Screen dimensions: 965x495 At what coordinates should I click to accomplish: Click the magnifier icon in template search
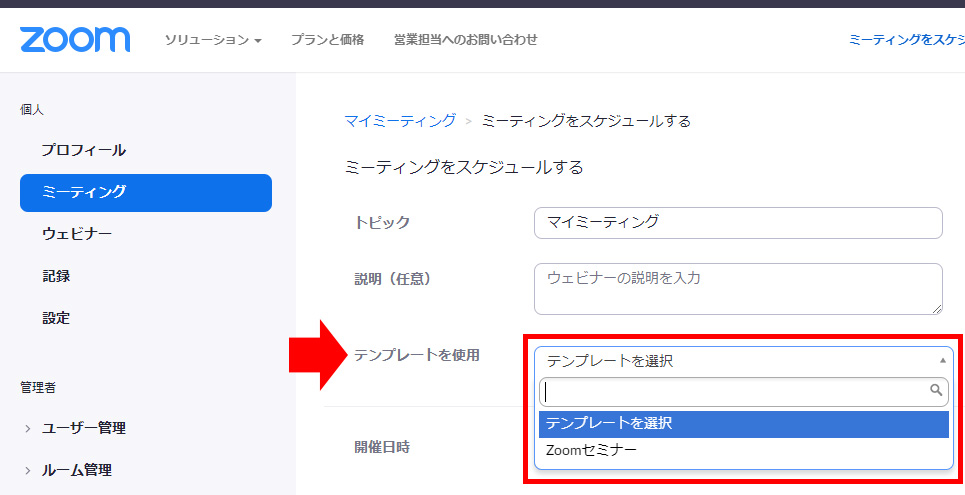(x=936, y=391)
